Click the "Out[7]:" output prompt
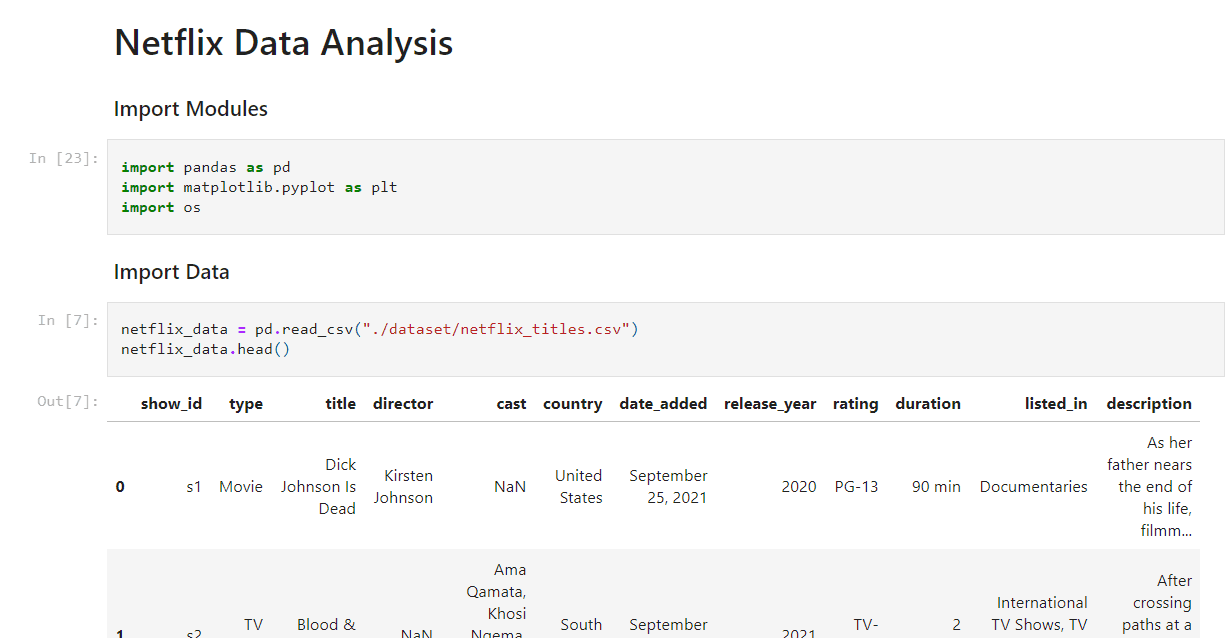 68,401
